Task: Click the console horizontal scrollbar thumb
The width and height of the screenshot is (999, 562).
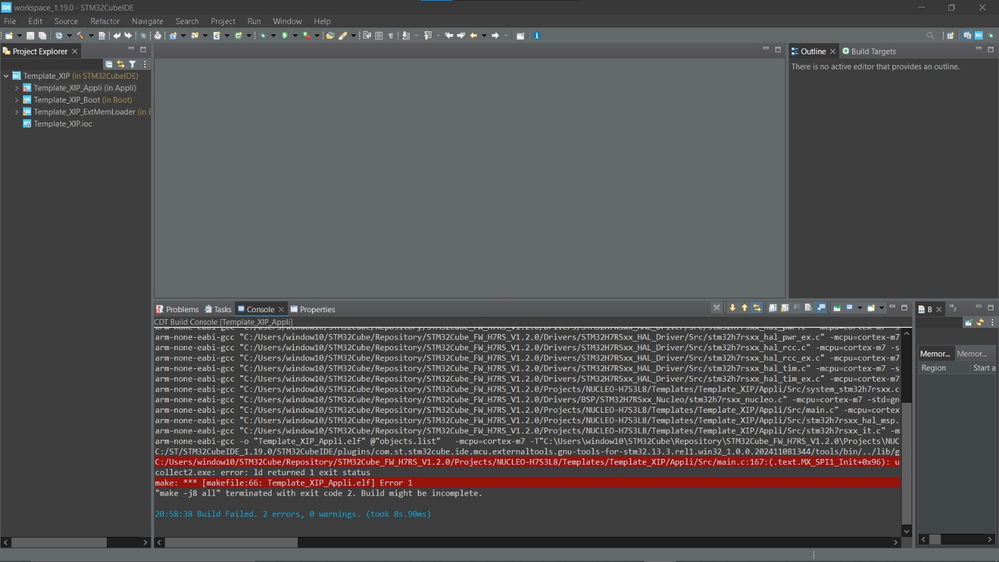Action: tap(231, 542)
